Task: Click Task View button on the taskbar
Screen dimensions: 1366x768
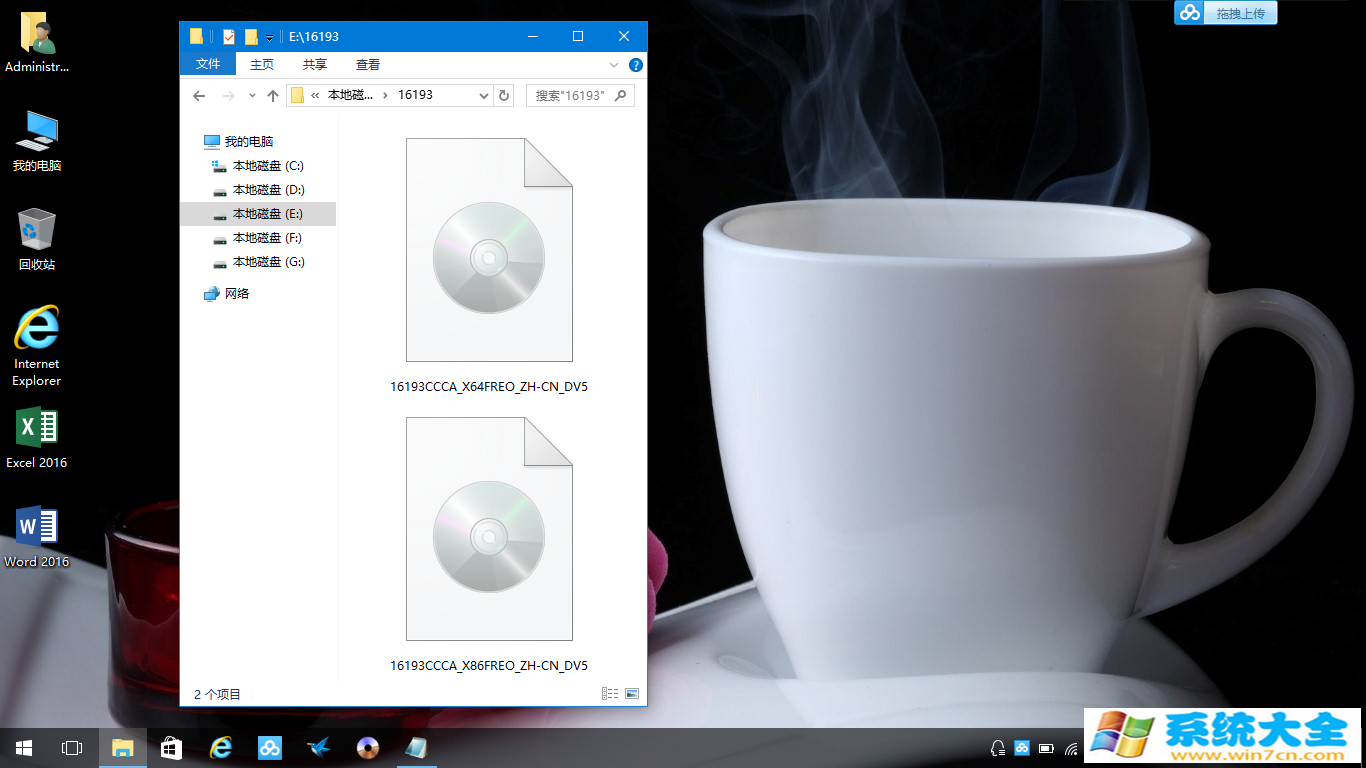Action: click(x=72, y=748)
